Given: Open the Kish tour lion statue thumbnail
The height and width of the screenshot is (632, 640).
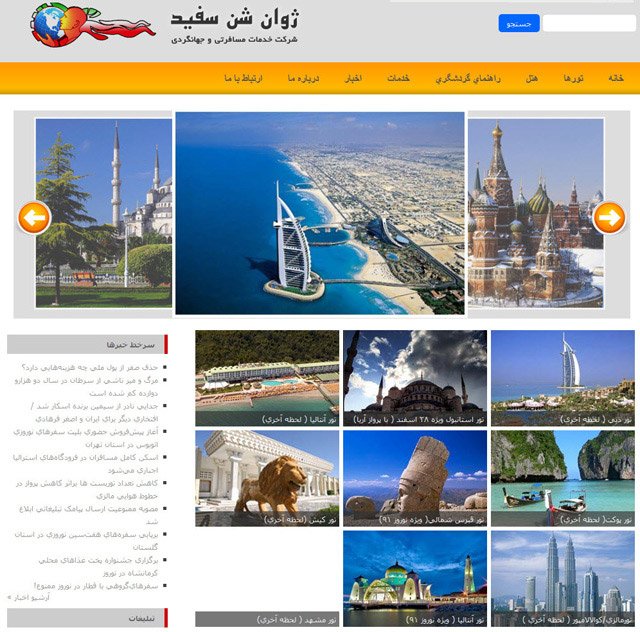Looking at the screenshot, I should [x=267, y=478].
